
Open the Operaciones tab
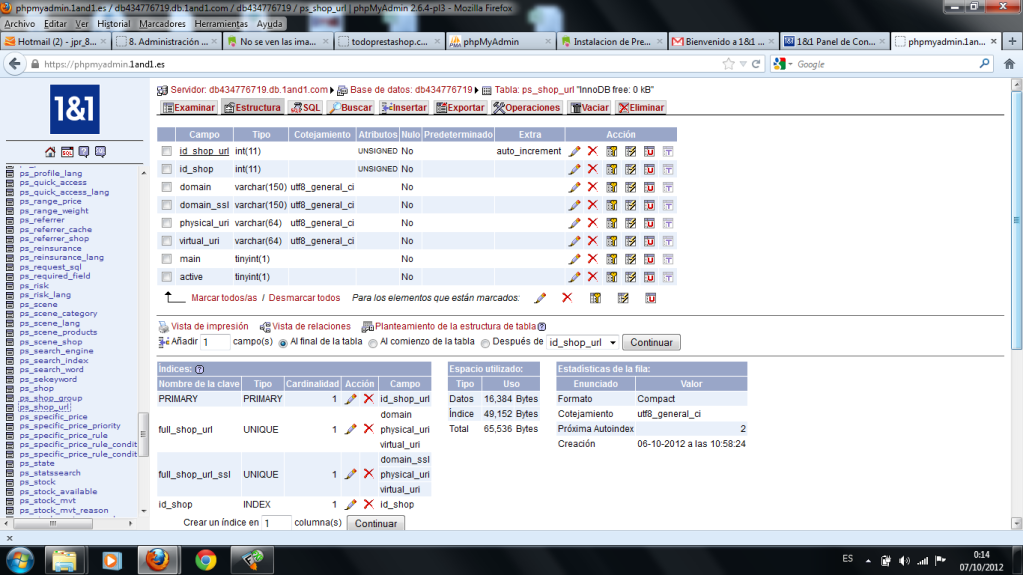(527, 108)
